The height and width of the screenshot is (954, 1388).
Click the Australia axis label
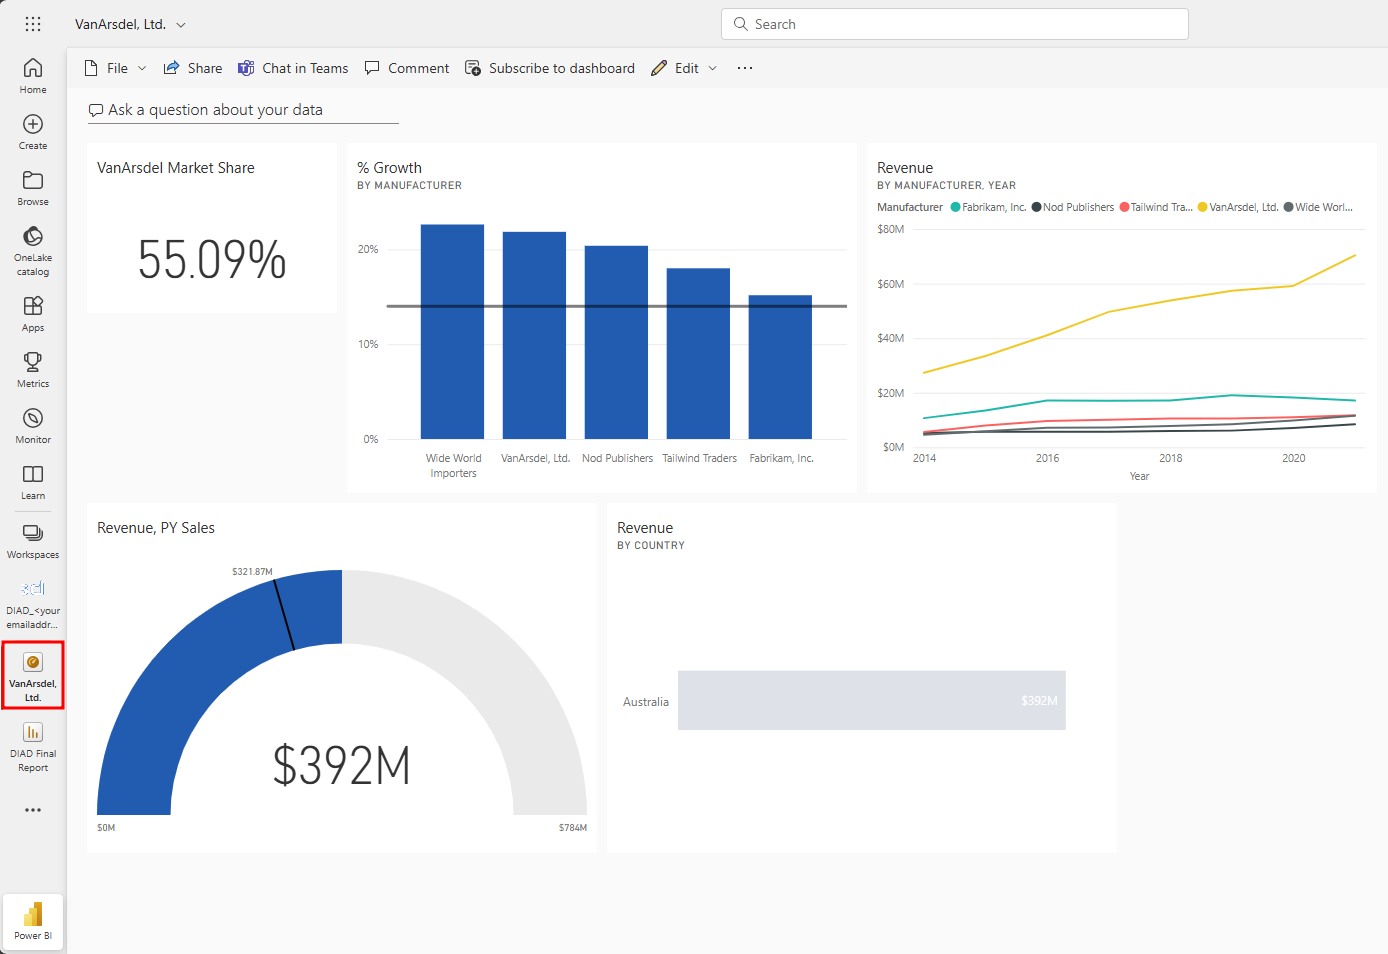coord(646,702)
